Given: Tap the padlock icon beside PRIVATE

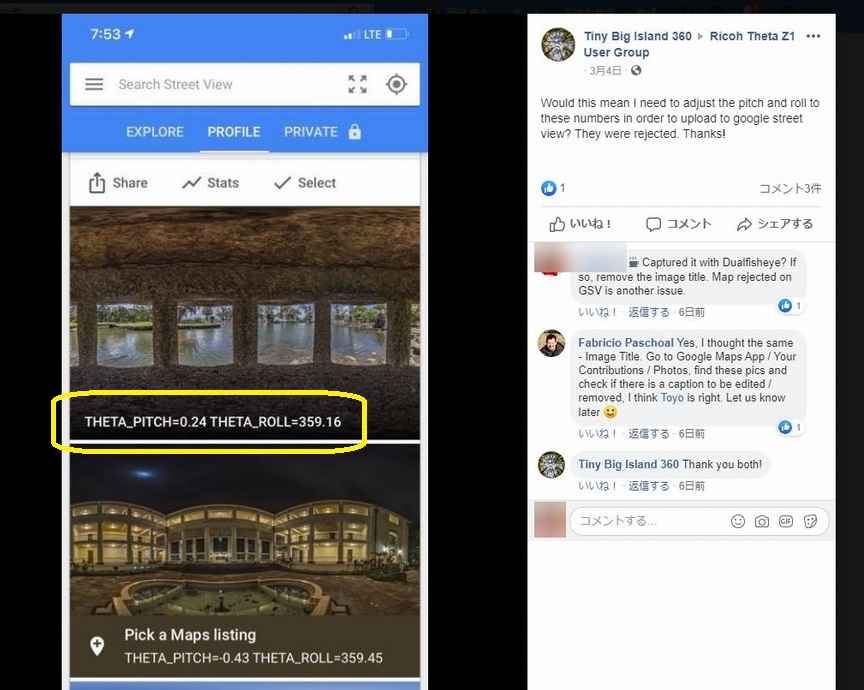Looking at the screenshot, I should click(355, 132).
